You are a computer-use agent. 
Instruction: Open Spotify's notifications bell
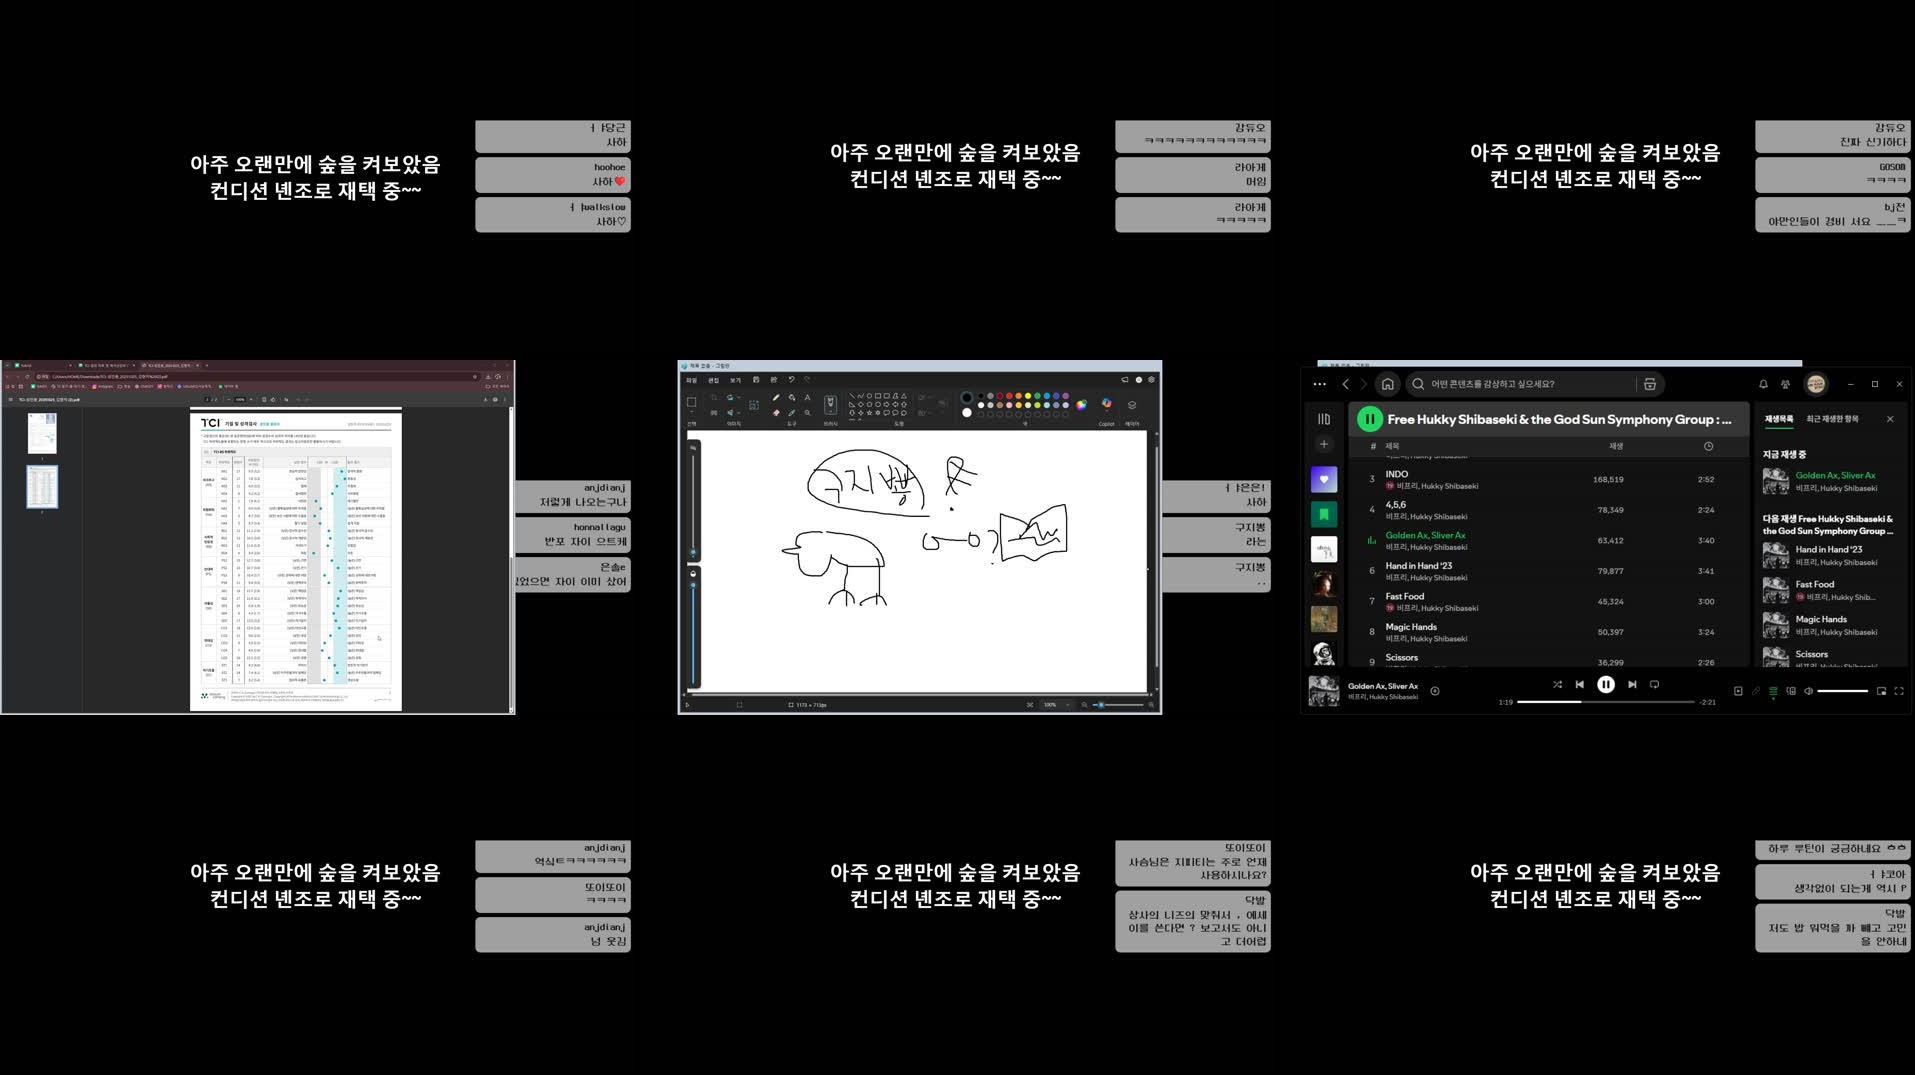pos(1763,383)
